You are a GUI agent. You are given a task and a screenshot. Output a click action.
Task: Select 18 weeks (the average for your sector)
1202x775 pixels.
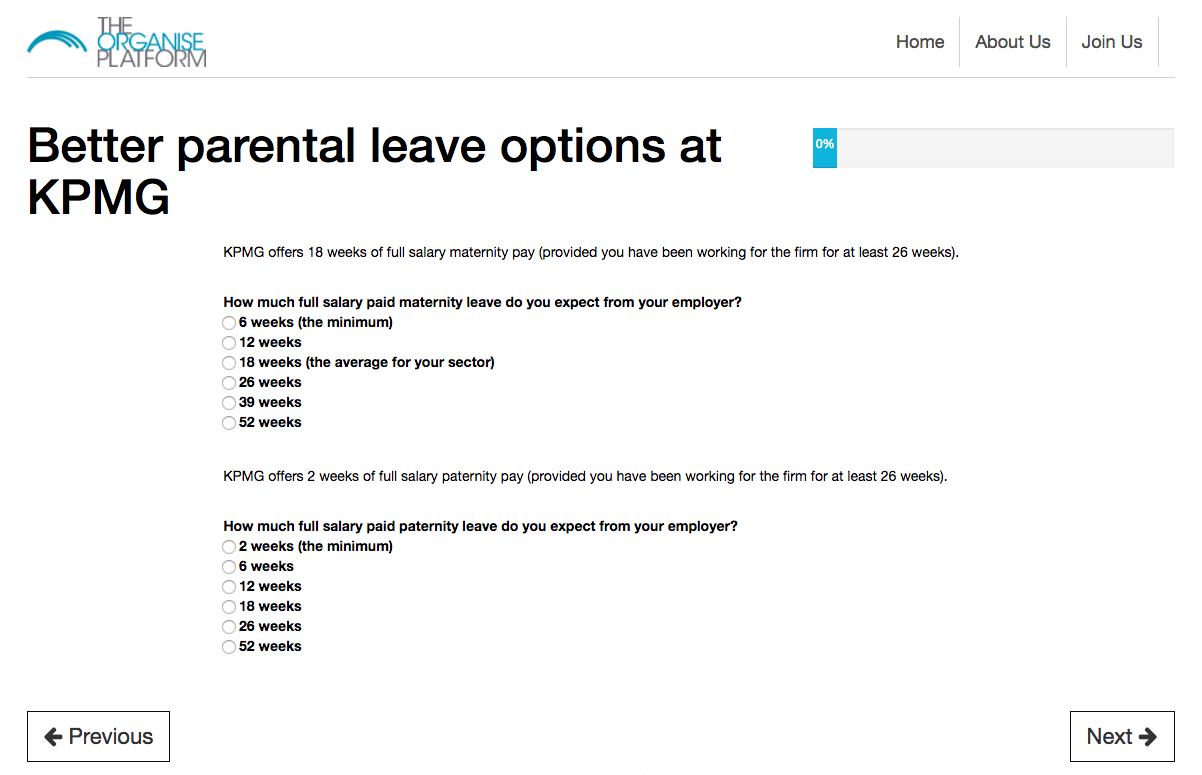click(x=229, y=363)
